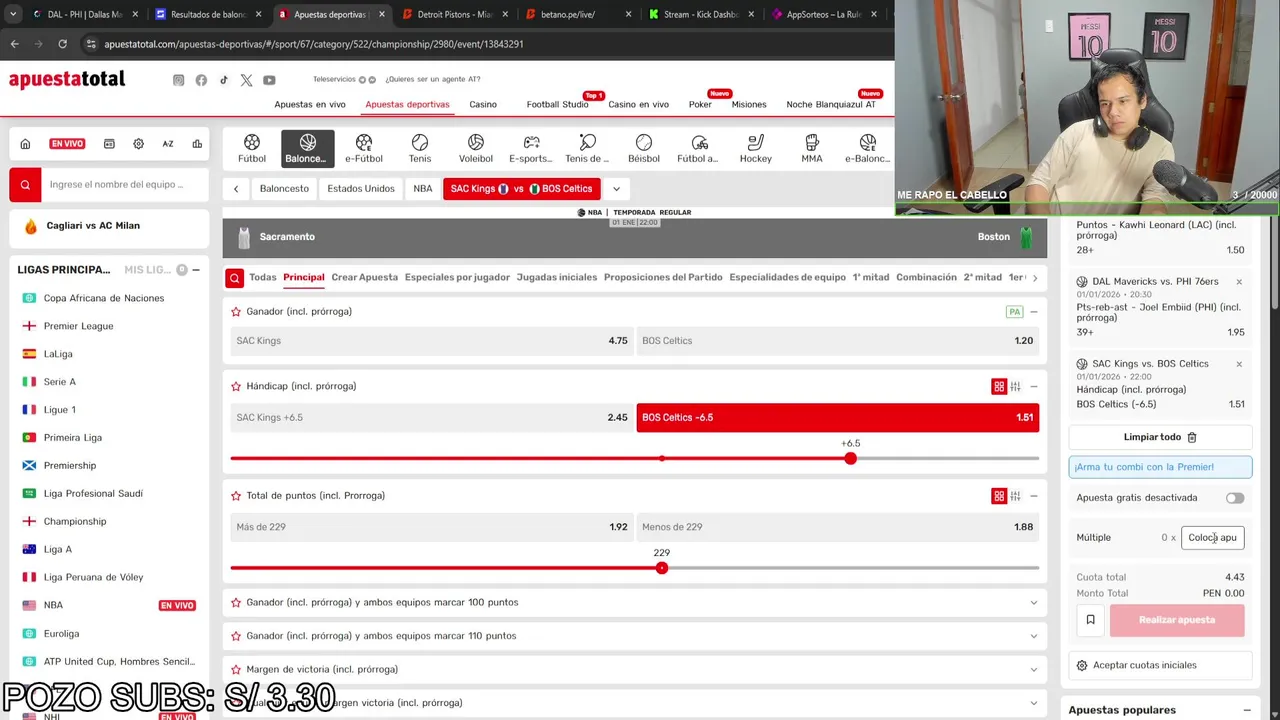The height and width of the screenshot is (720, 1280).
Task: Deselect BOS Celtics -6.5 handicap odds
Action: [x=838, y=418]
